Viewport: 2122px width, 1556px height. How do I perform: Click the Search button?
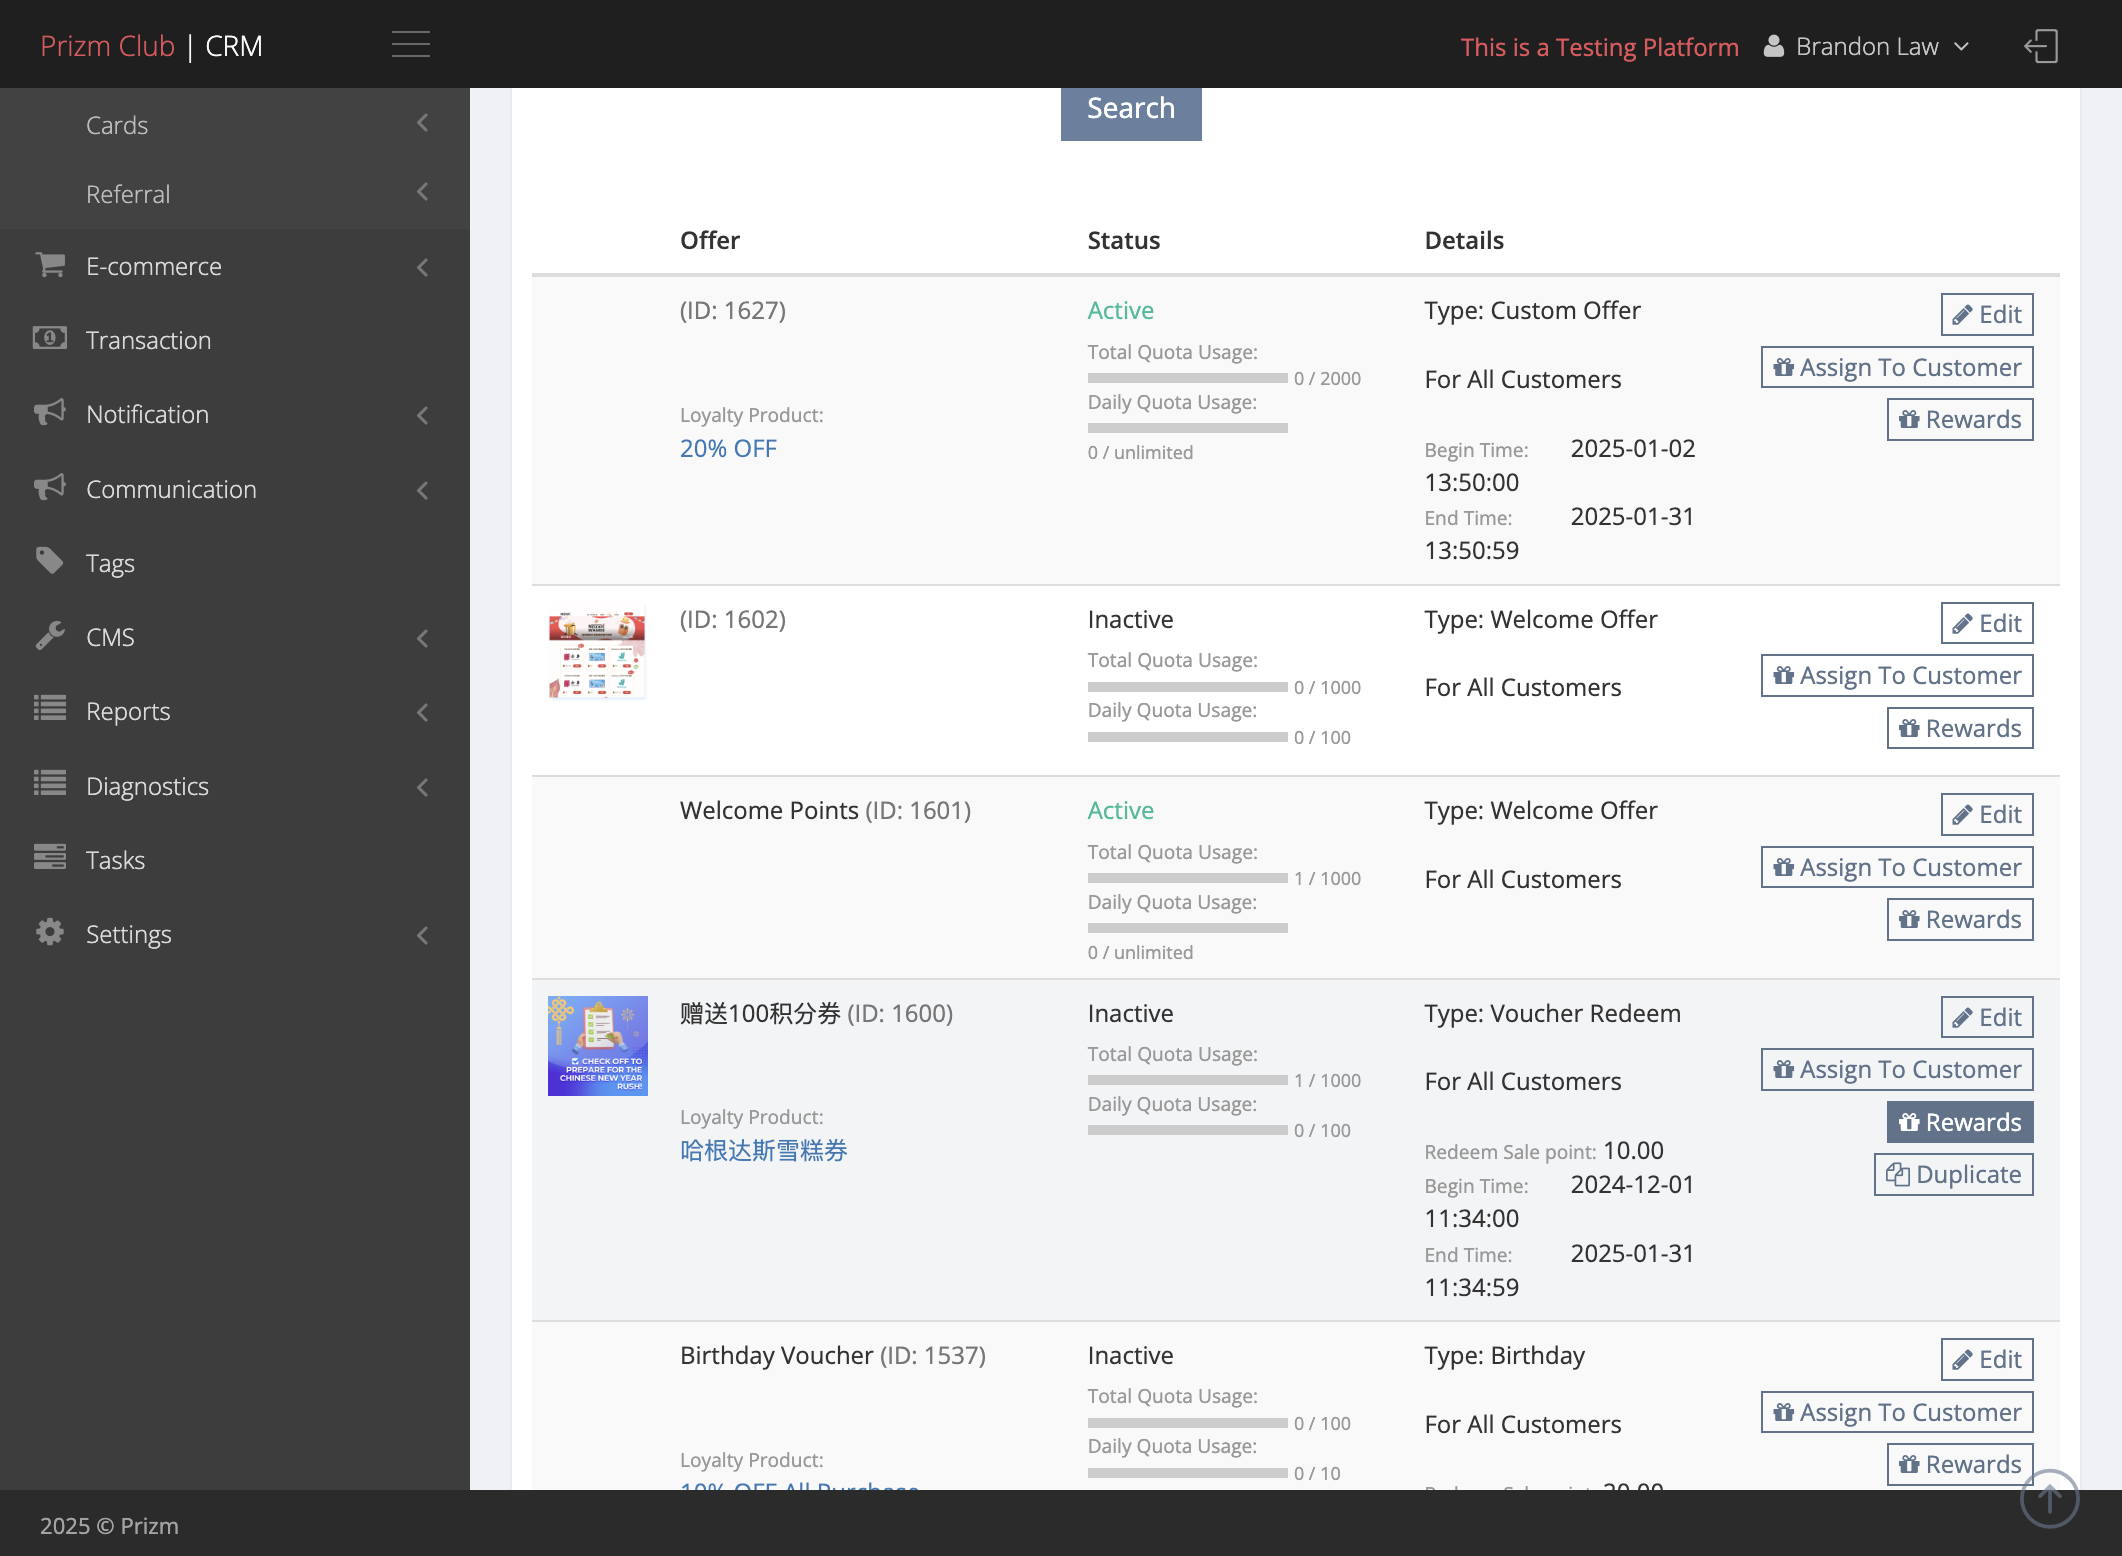coord(1131,110)
